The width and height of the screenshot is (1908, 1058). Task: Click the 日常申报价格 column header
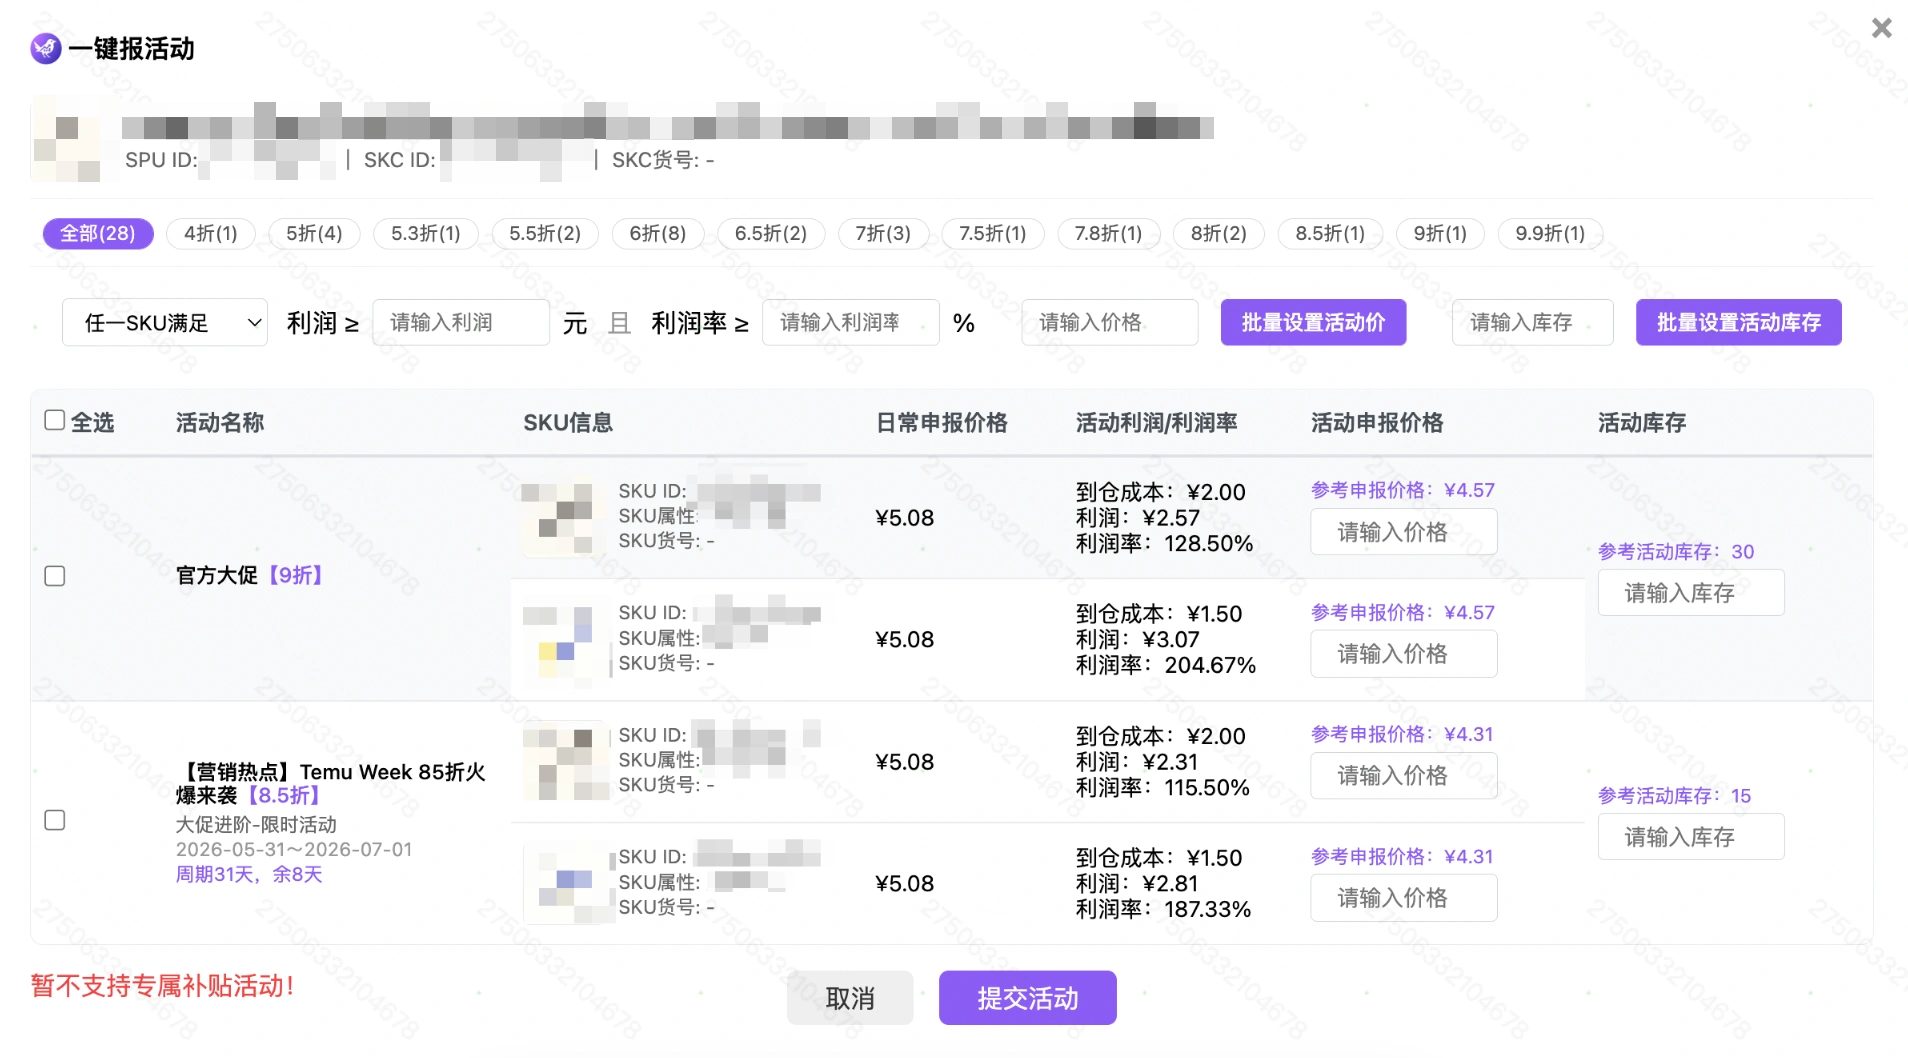(942, 423)
